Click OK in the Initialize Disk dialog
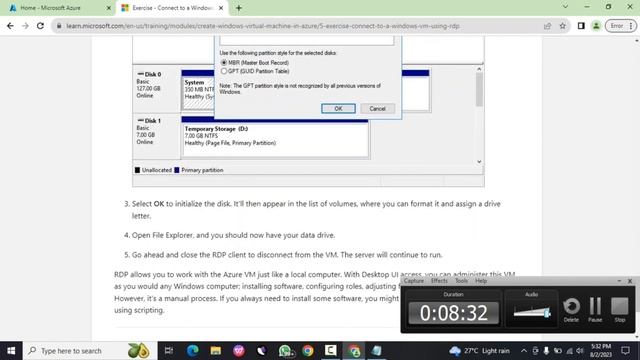Screen dimensions: 640x360 coord(338,109)
